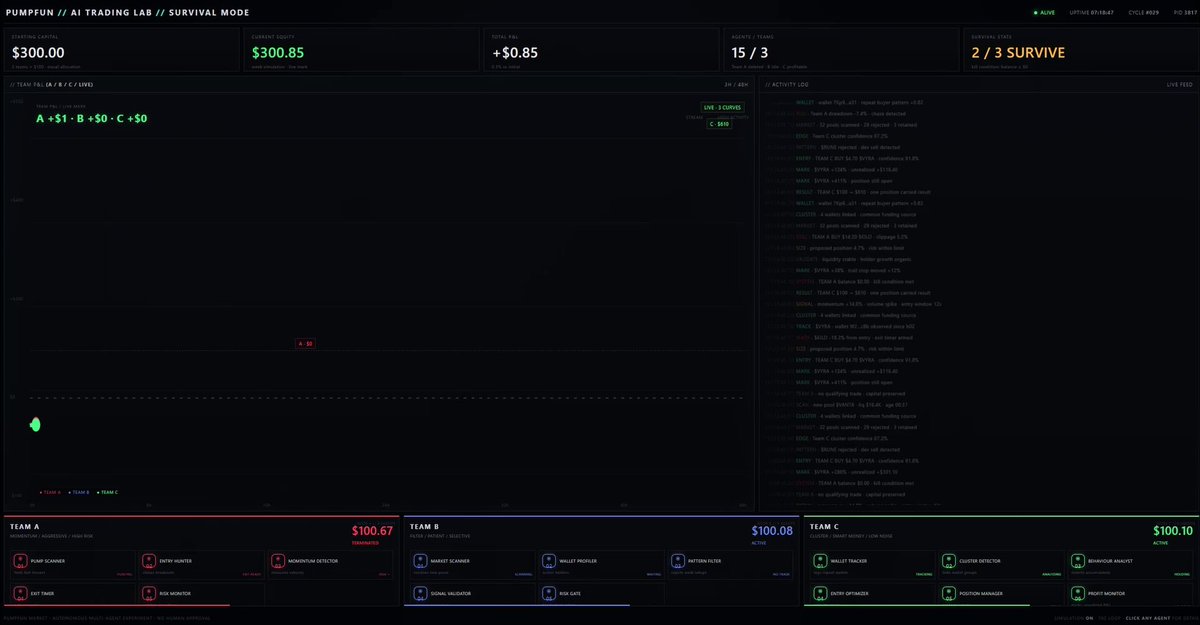This screenshot has width=1200, height=625.
Task: Click the LIVE 3 CURVES badge
Action: (x=721, y=107)
